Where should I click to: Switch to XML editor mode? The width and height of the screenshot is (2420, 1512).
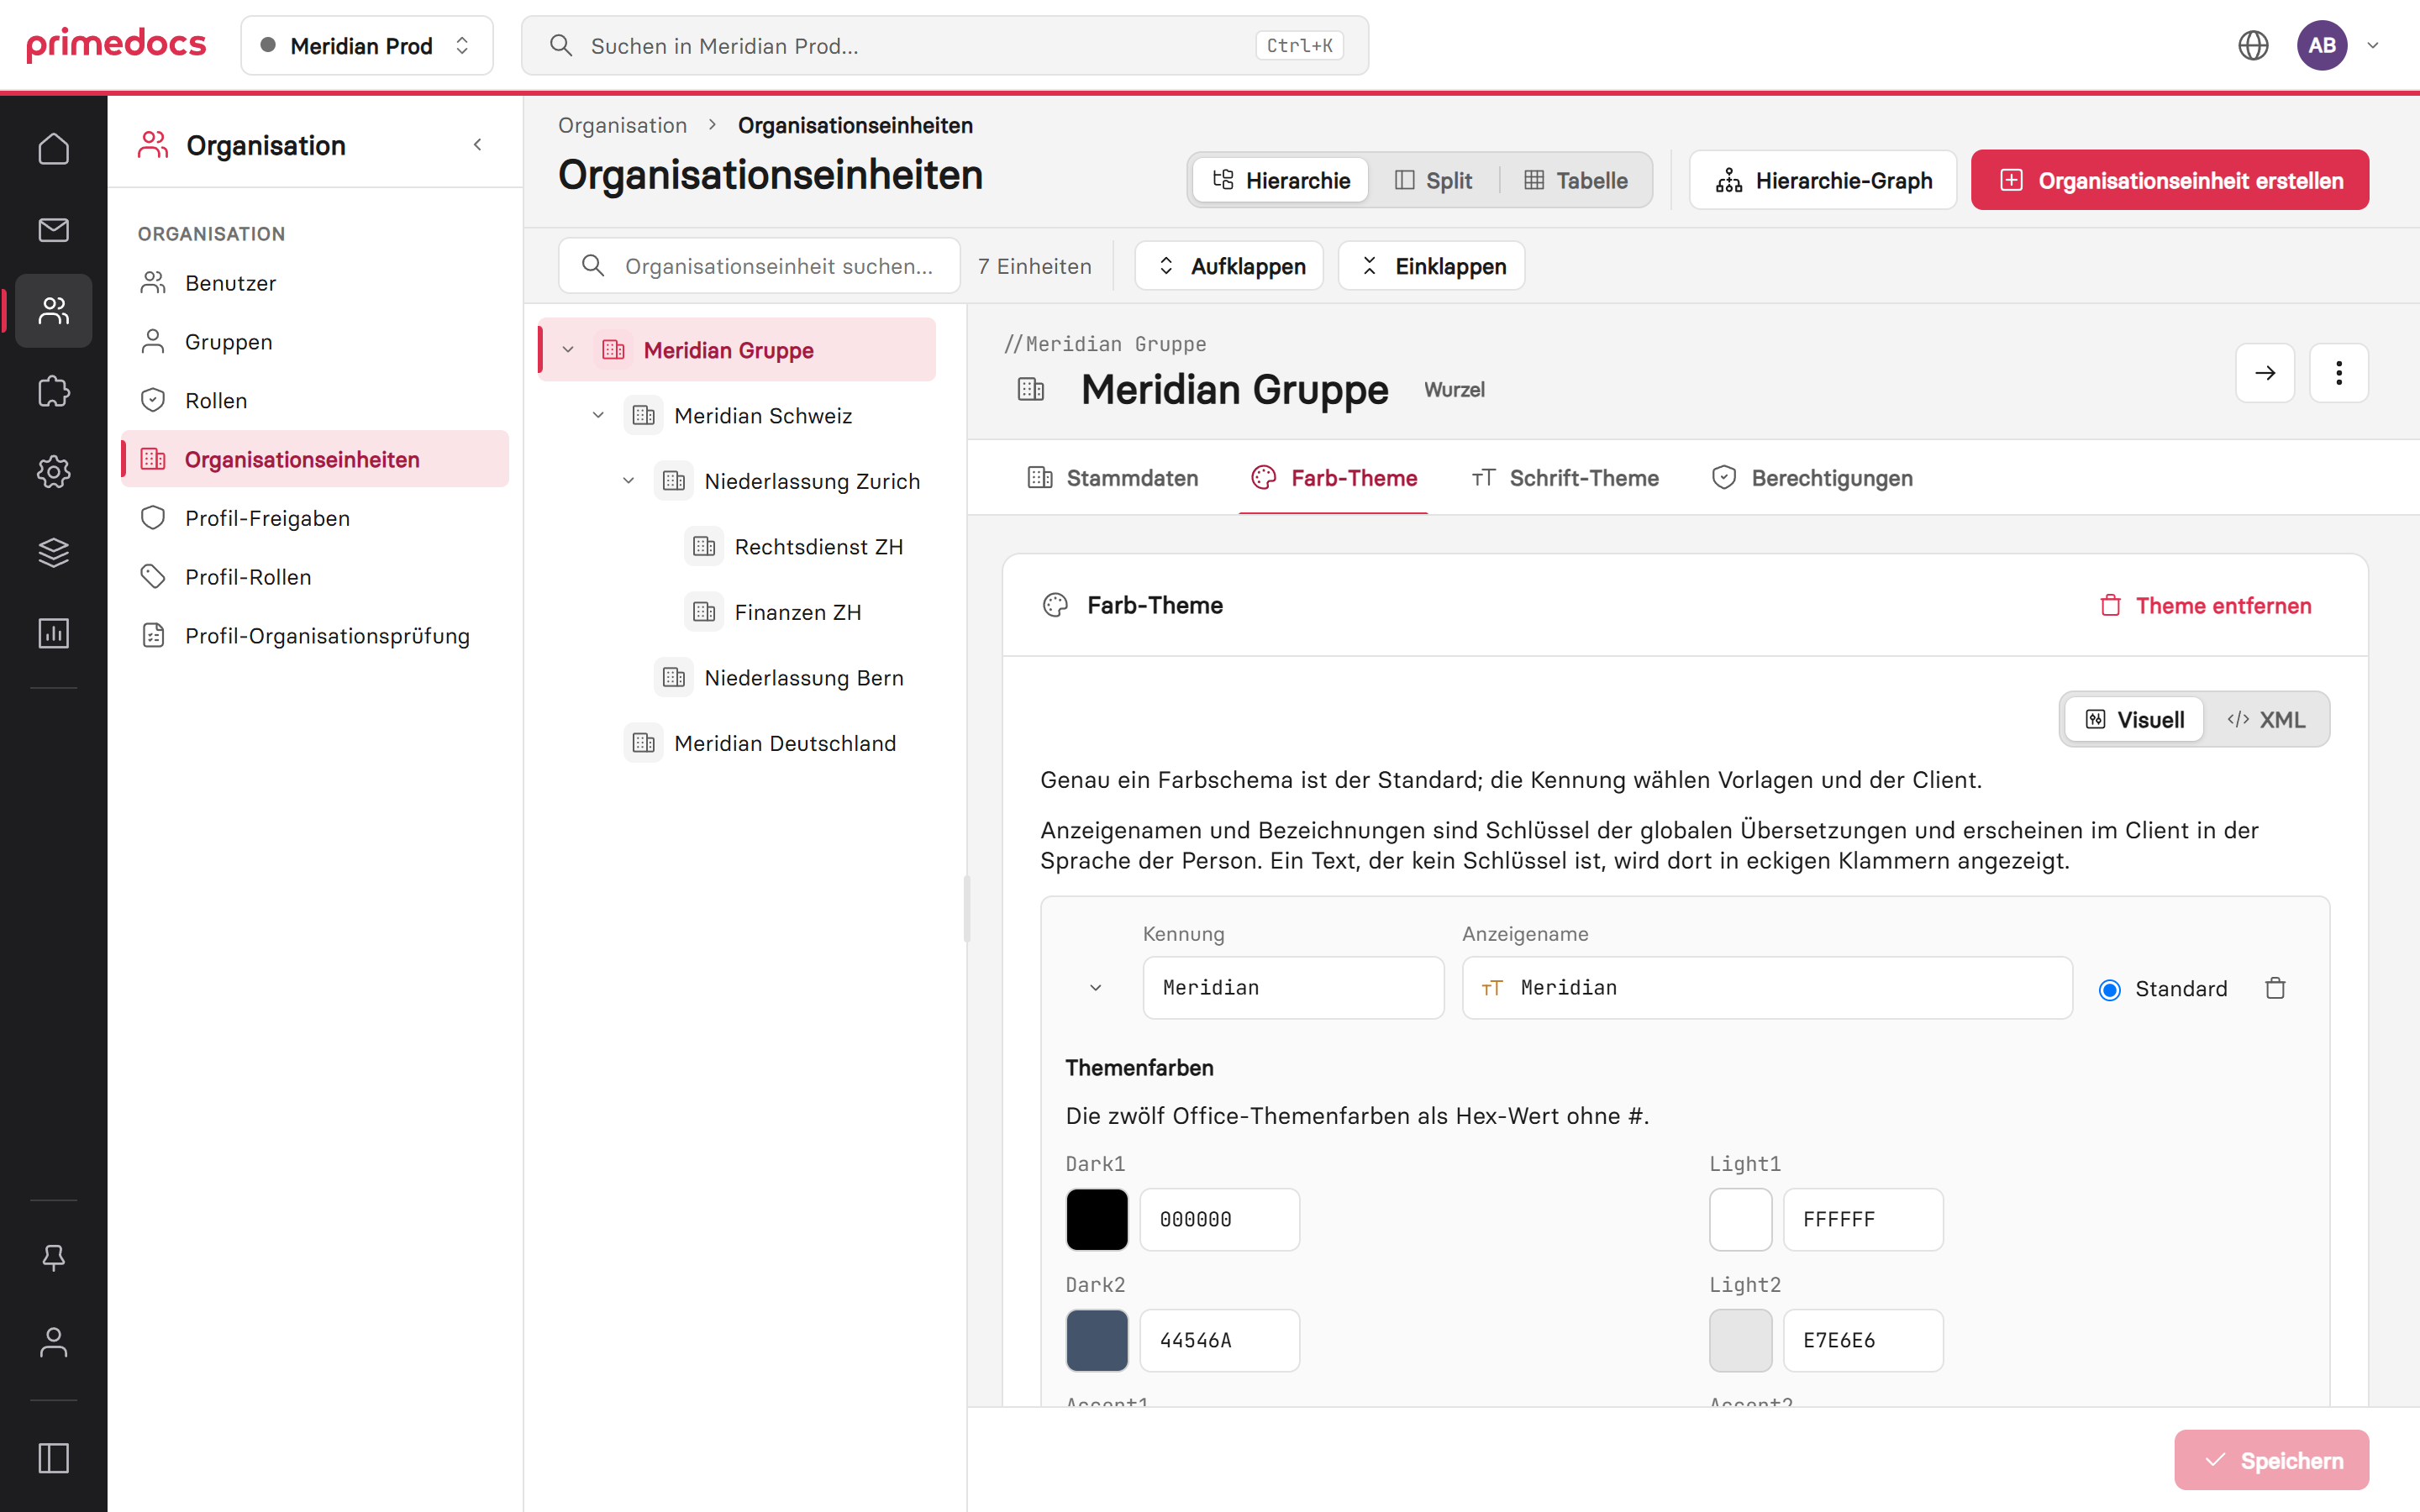[2266, 719]
